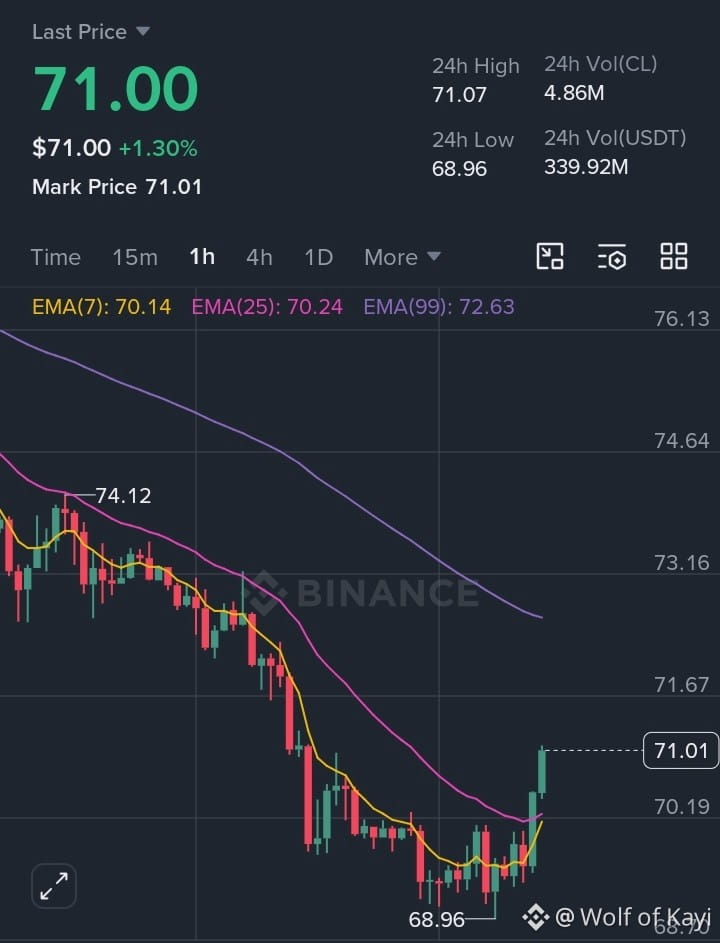720x943 pixels.
Task: Click the 71.67 price axis label
Action: tap(682, 685)
